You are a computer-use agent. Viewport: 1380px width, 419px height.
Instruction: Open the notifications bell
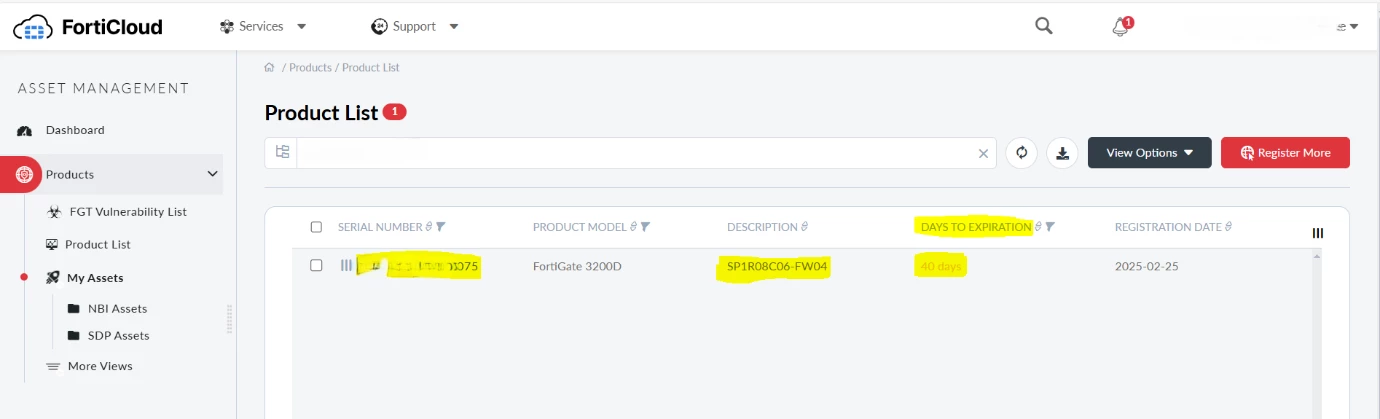pos(1121,27)
